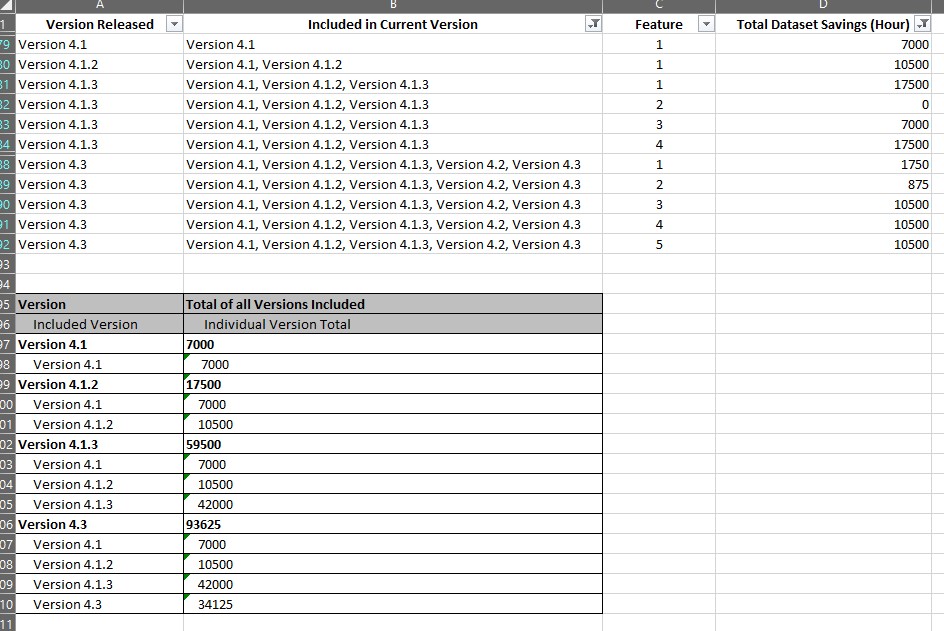944x631 pixels.
Task: Select column C header
Action: click(x=659, y=5)
